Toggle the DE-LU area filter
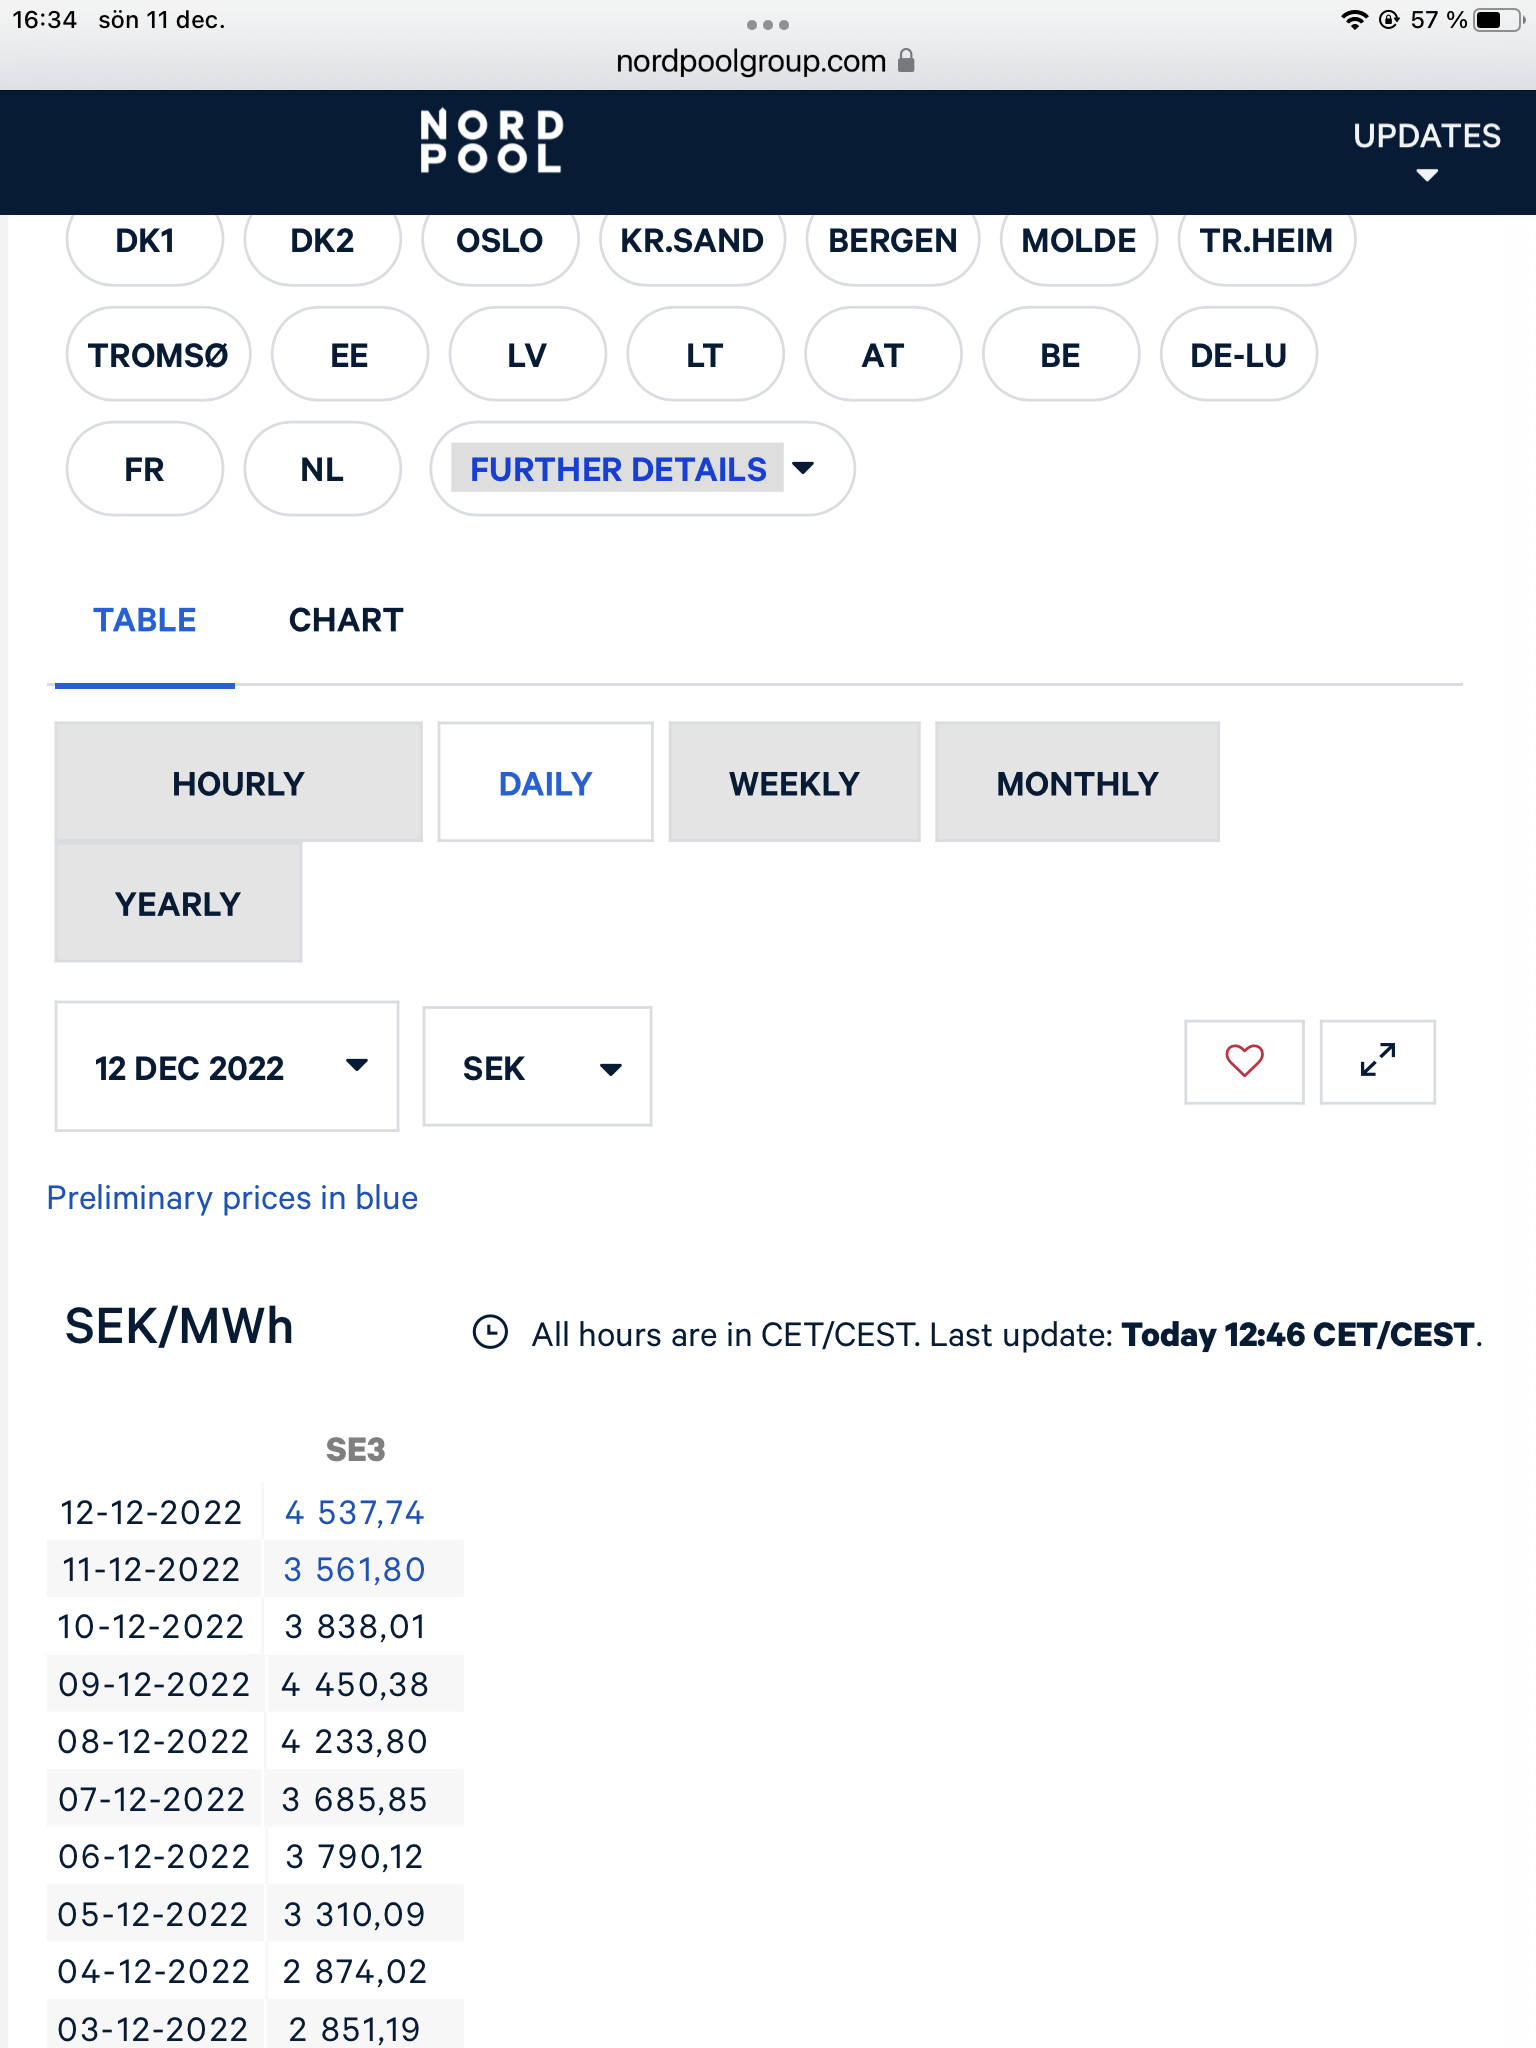 (1238, 355)
